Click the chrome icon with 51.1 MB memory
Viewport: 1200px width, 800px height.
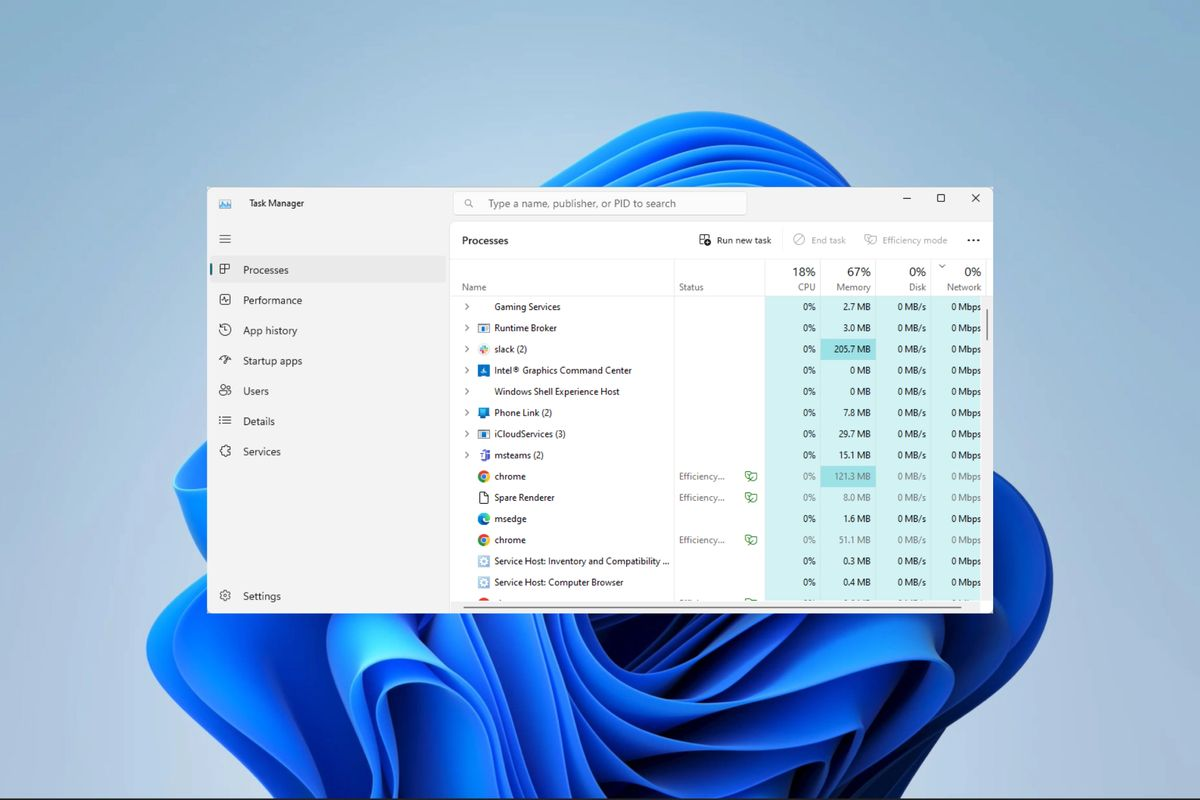[x=484, y=540]
